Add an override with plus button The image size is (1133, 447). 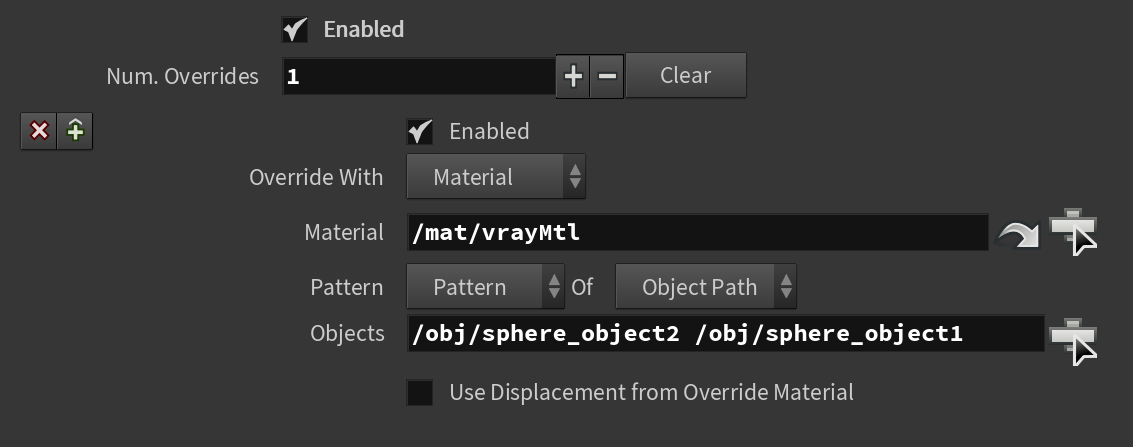pos(573,76)
